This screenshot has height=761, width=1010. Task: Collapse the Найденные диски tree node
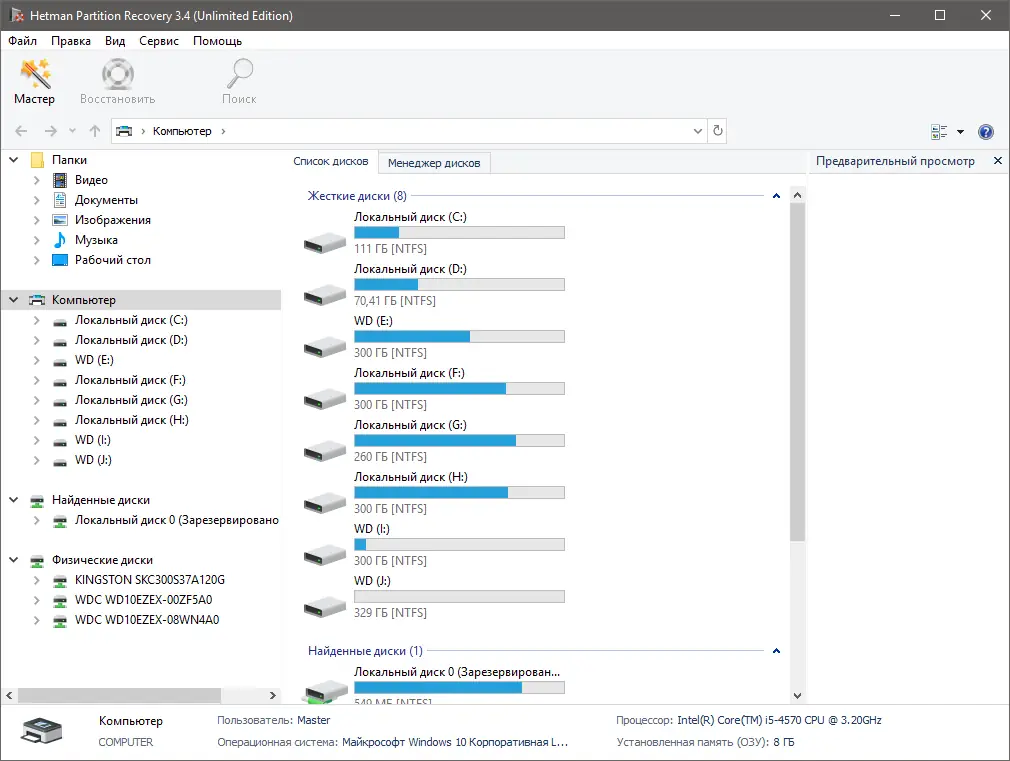[x=14, y=499]
